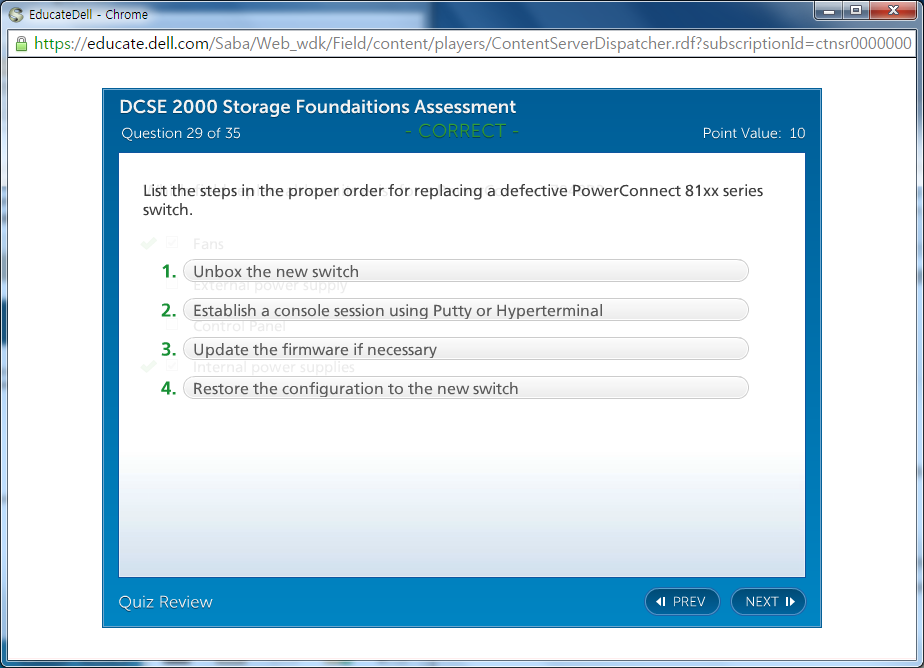Toggle the faded Internal power supplies checkbox

click(x=172, y=367)
